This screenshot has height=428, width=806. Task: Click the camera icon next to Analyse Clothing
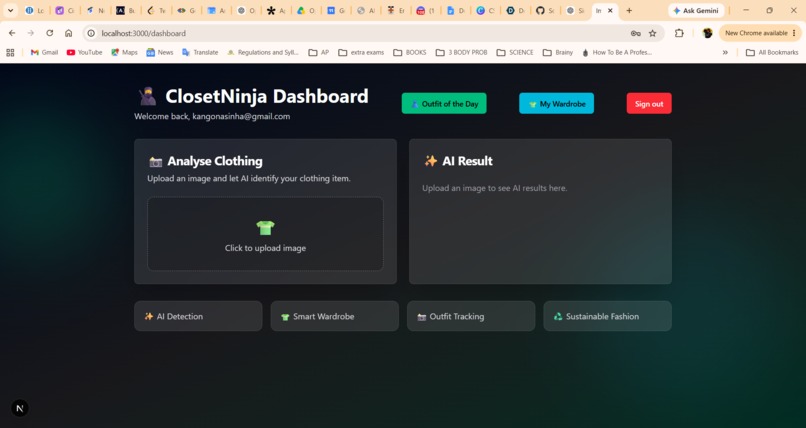click(155, 162)
